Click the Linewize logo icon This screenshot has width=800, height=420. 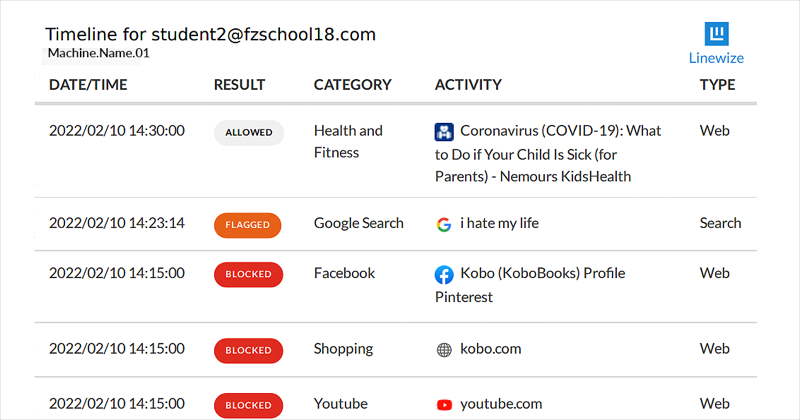tap(716, 34)
